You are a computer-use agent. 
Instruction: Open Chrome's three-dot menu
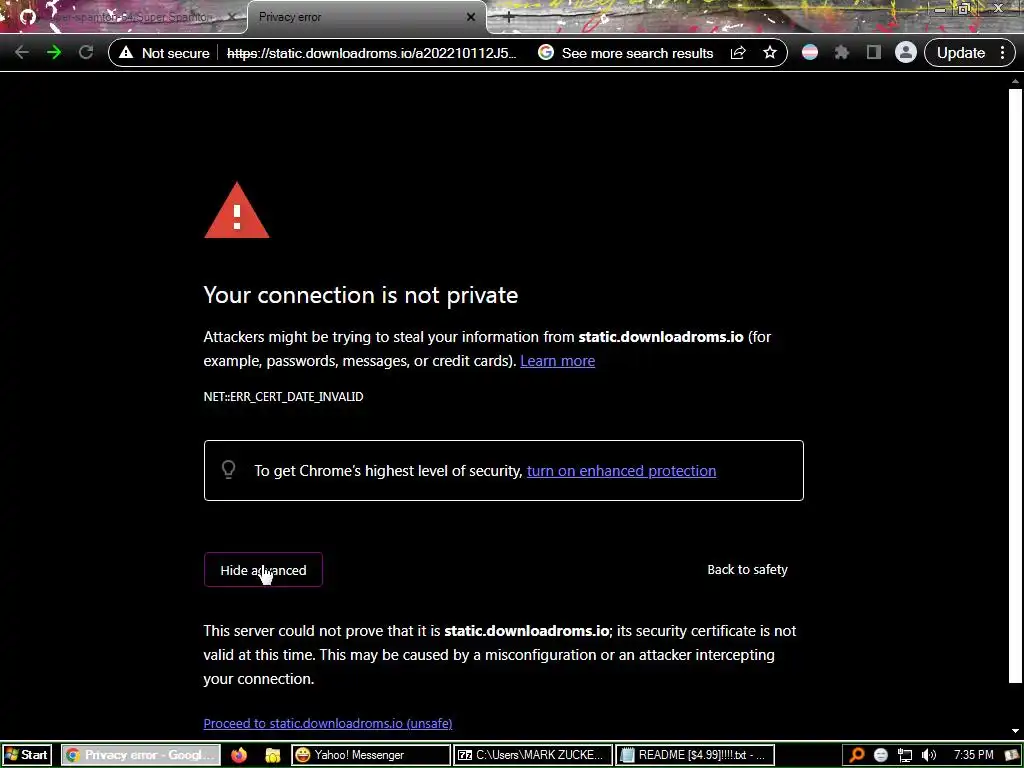(1003, 53)
